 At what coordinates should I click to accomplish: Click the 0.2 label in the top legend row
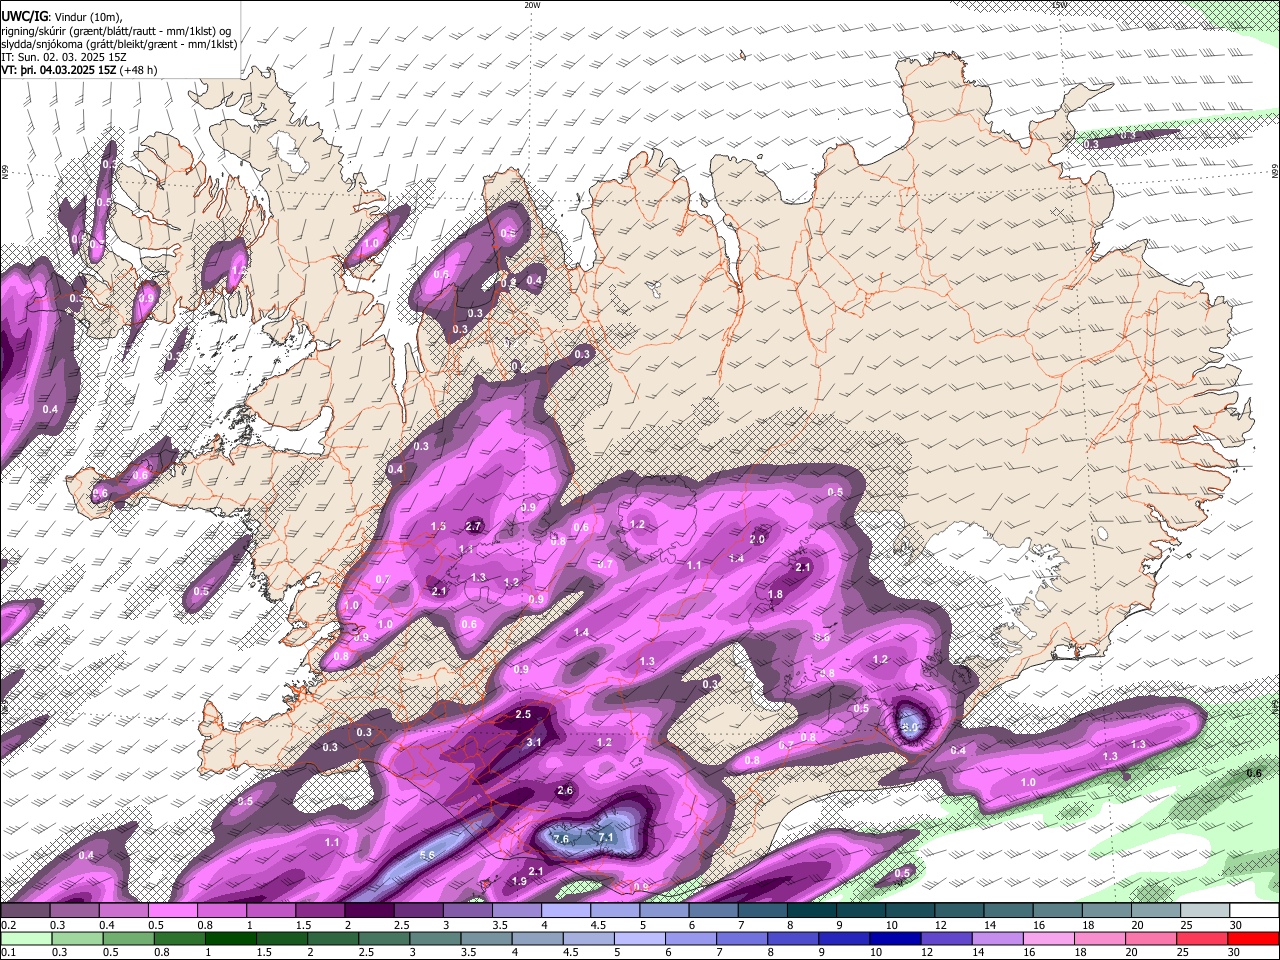click(x=7, y=925)
